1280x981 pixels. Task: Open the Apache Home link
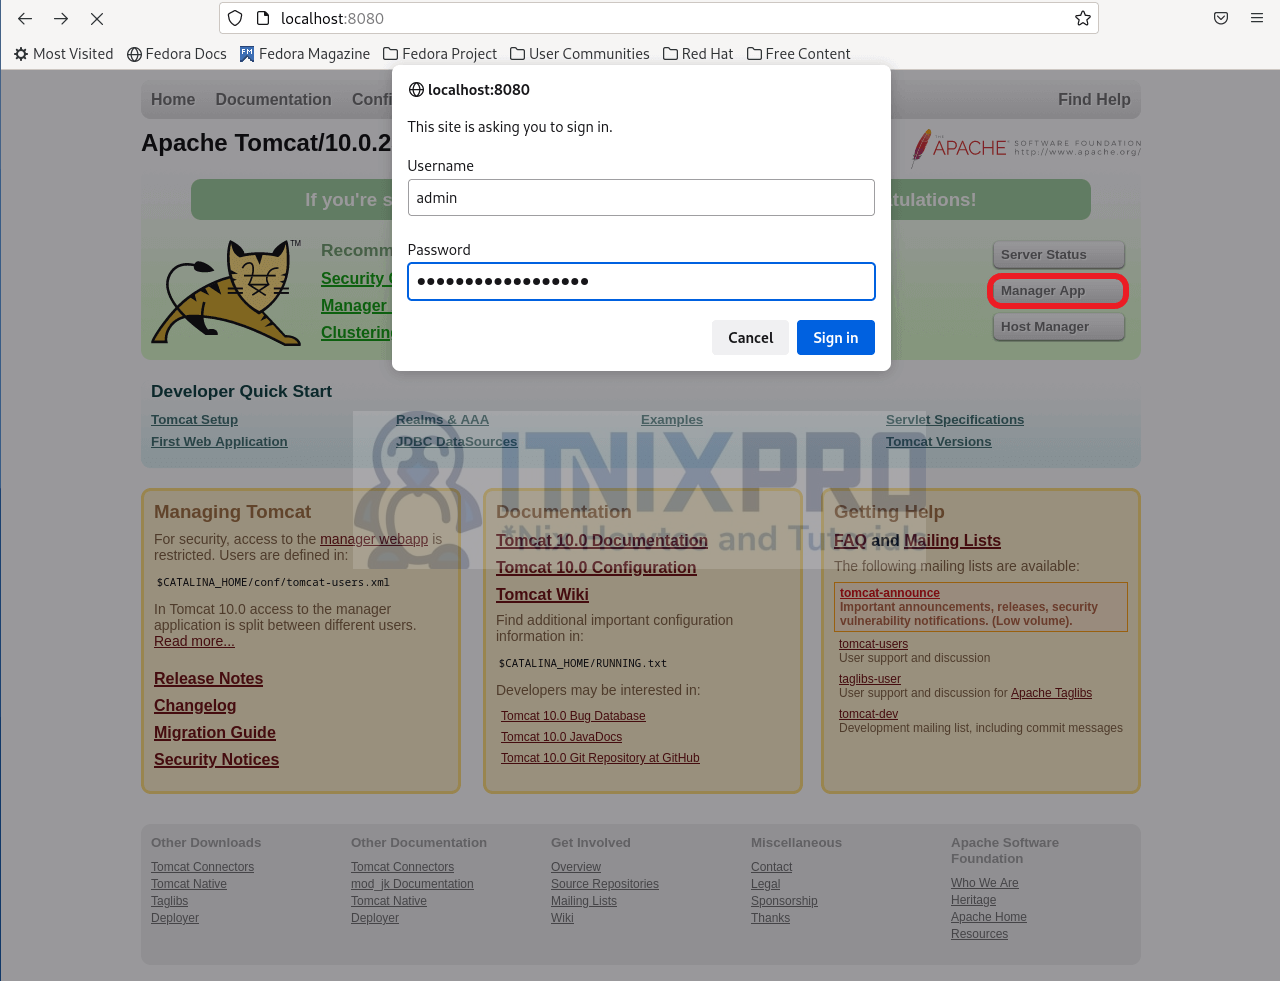989,917
